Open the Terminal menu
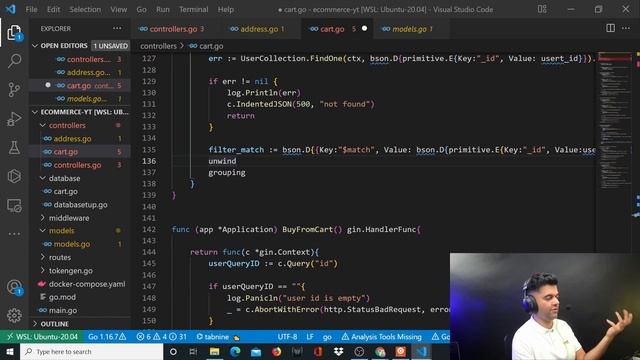This screenshot has width=640, height=360. pos(193,9)
